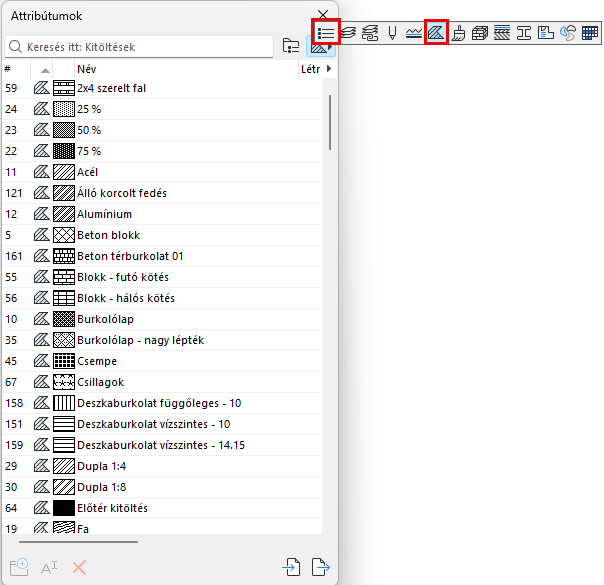Select Deszkaburkolat vízszintes - 10 fill

[162, 424]
